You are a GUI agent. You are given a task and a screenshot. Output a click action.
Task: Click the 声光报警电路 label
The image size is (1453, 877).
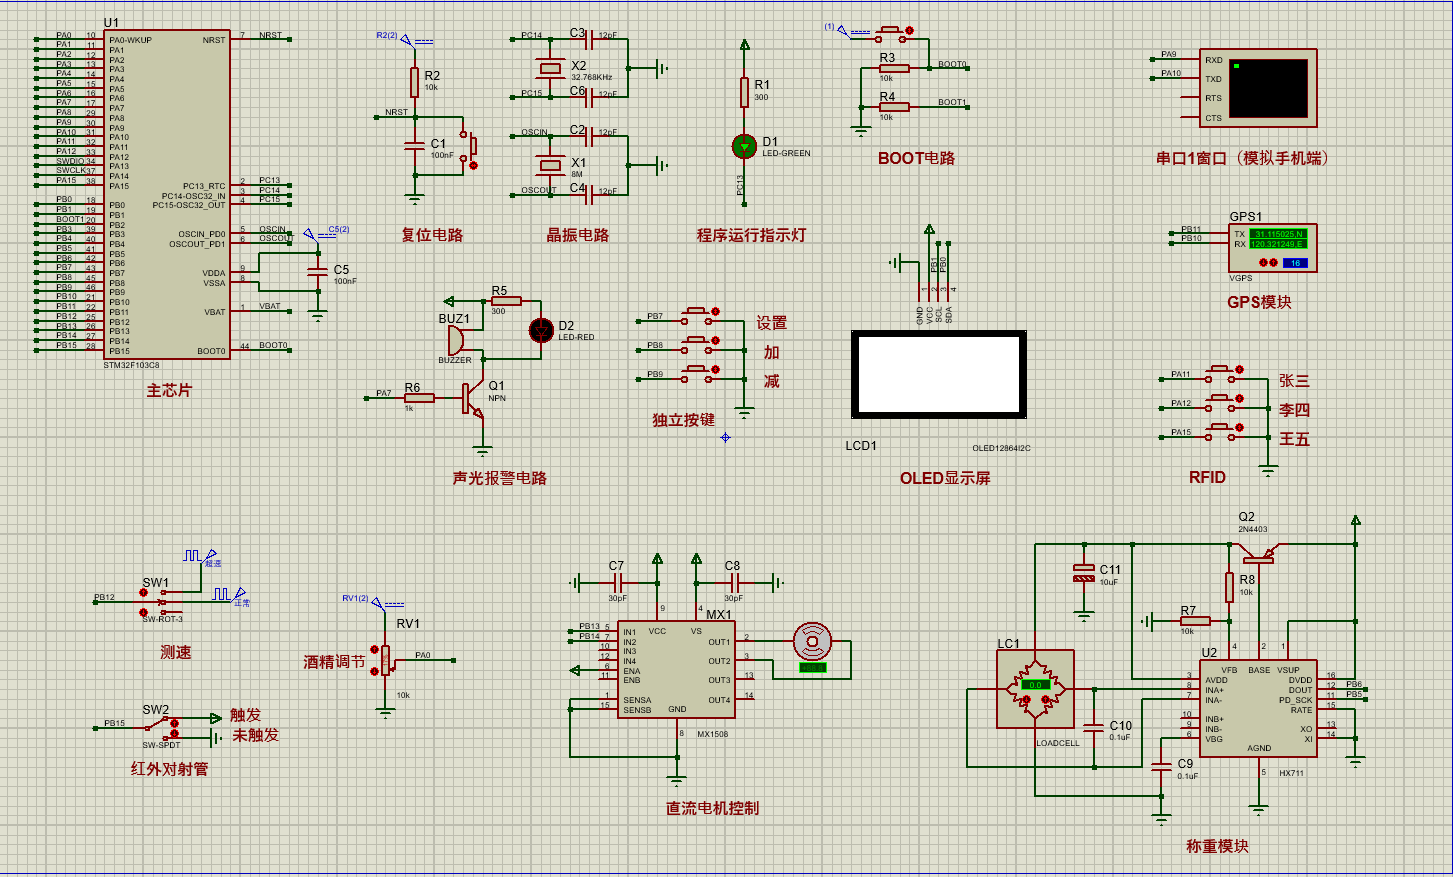(x=500, y=478)
